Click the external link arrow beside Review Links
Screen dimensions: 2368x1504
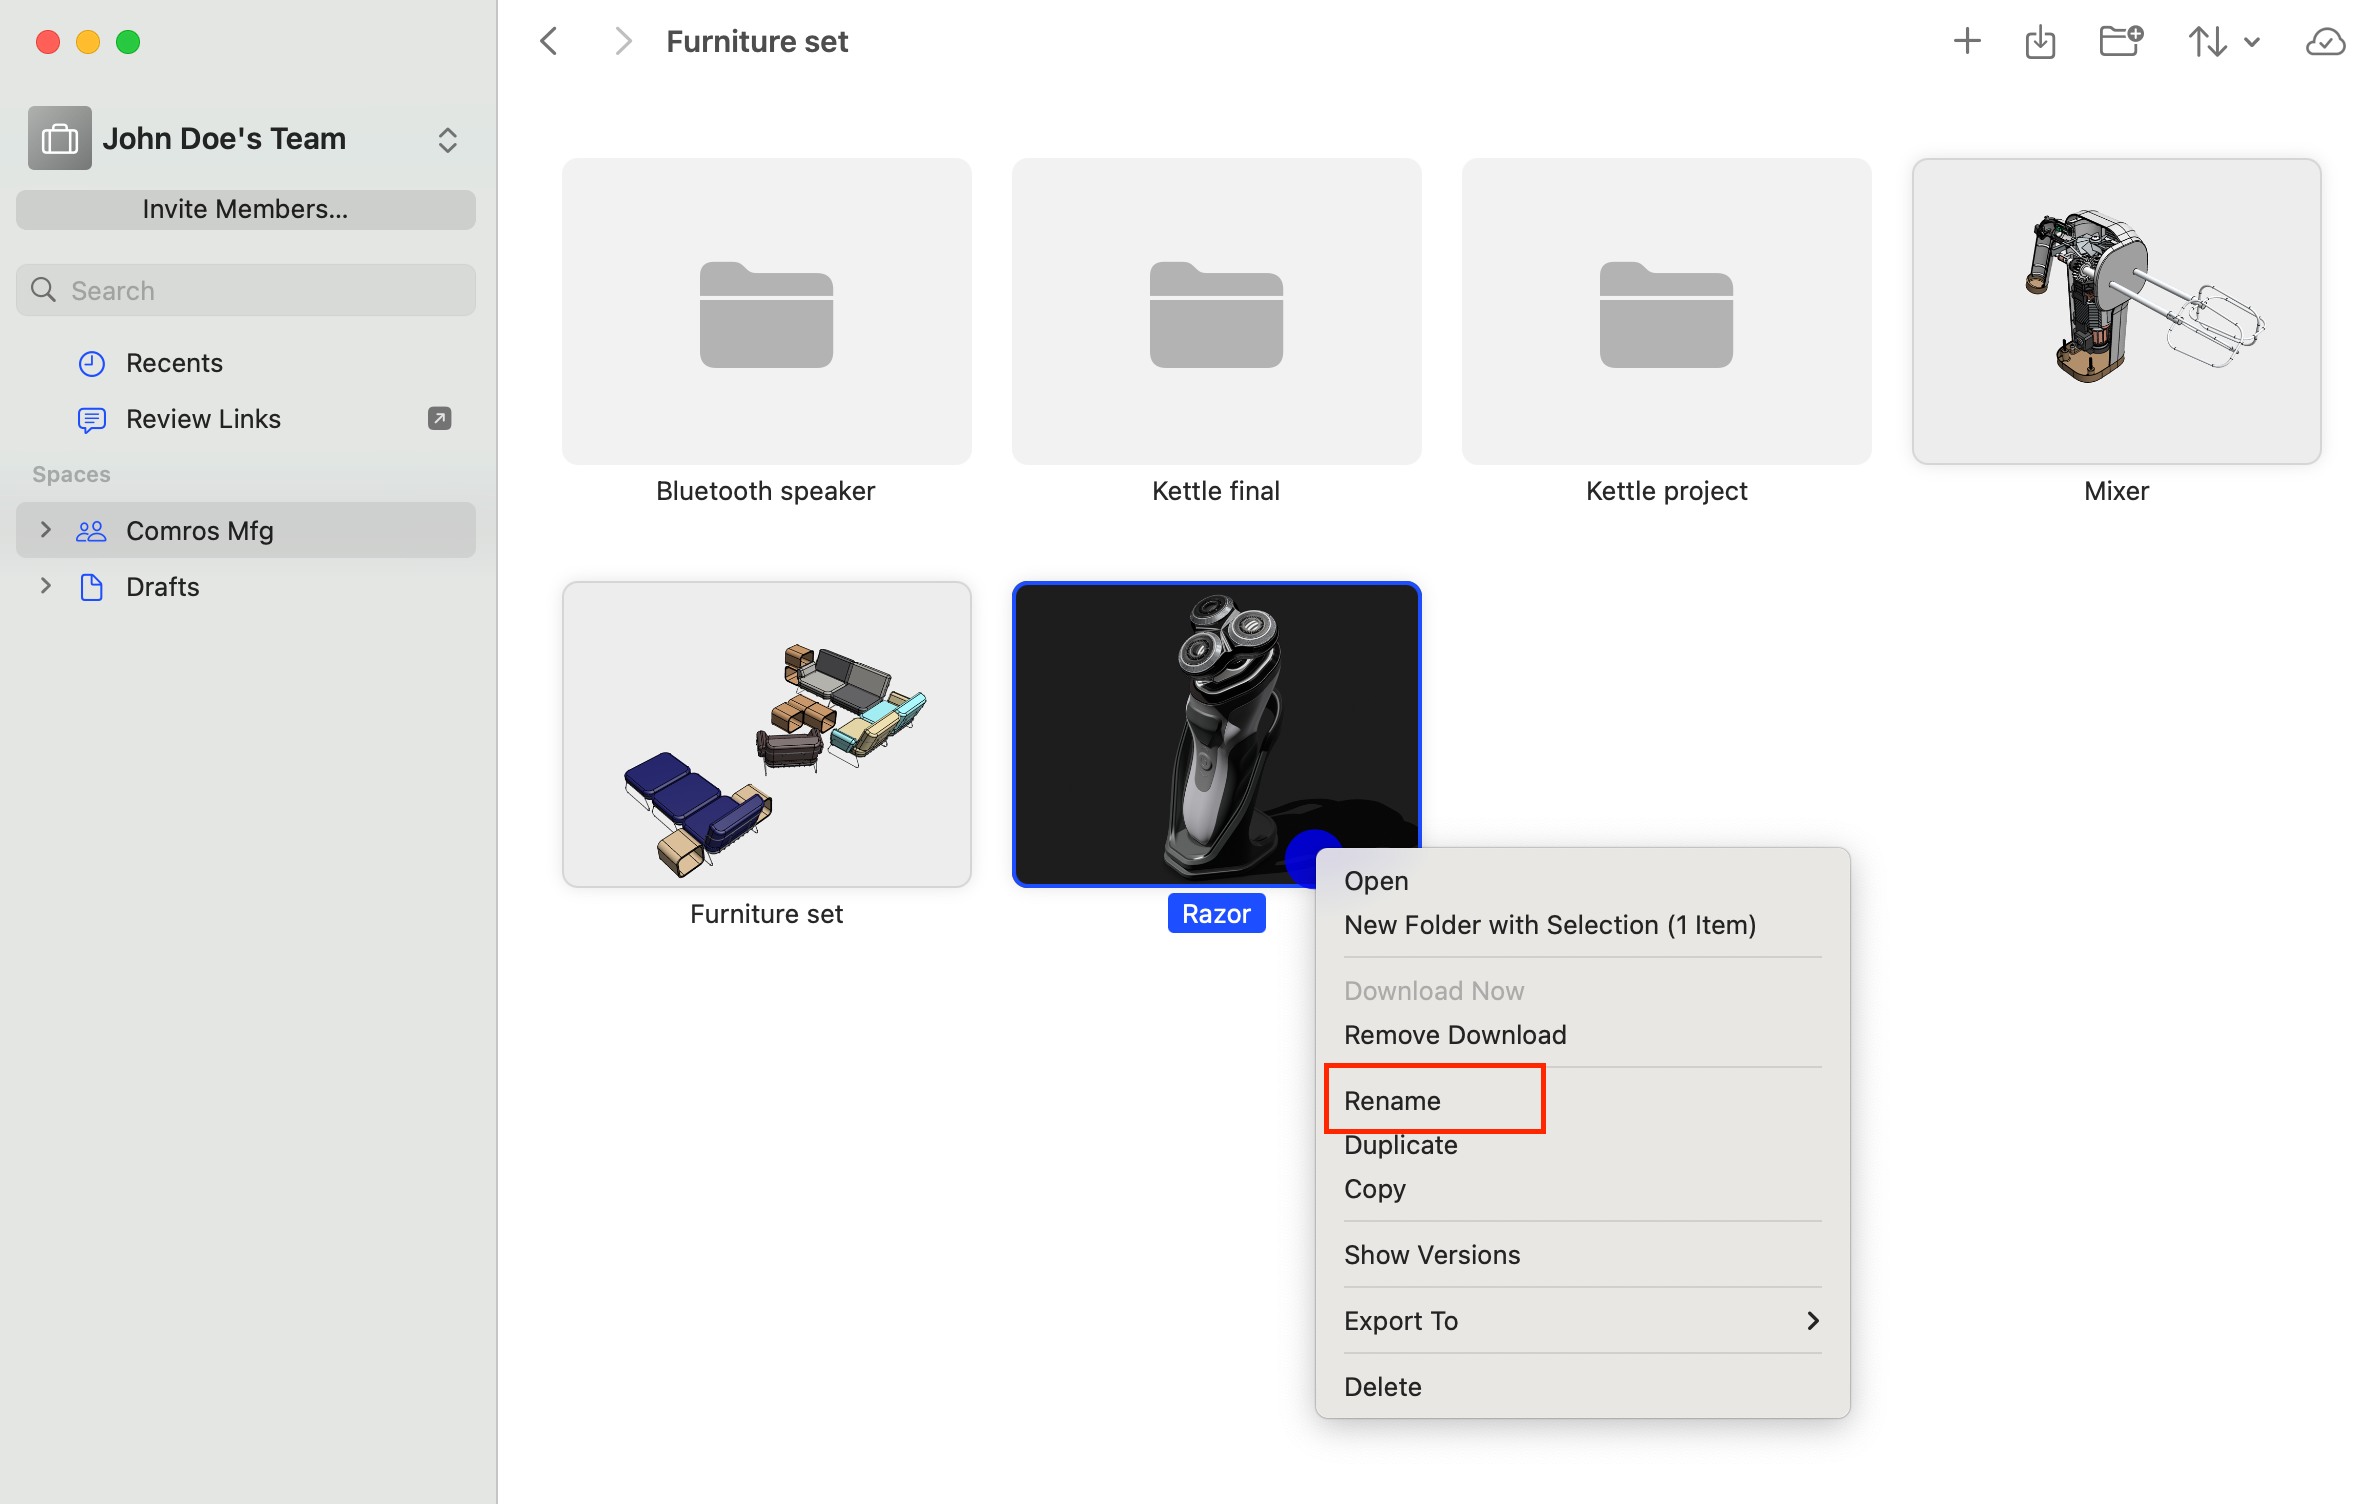[x=439, y=418]
